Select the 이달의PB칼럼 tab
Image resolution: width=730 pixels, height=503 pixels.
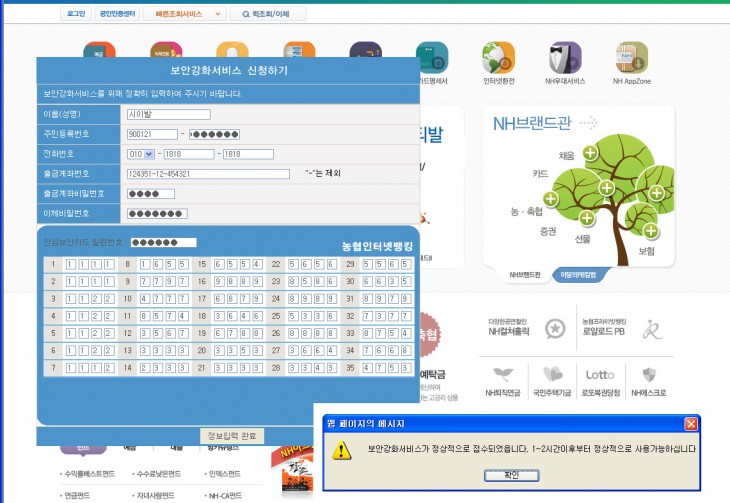click(x=578, y=275)
